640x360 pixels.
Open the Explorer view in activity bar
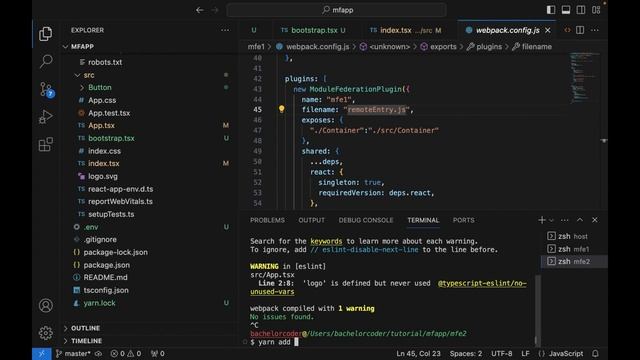coord(45,34)
